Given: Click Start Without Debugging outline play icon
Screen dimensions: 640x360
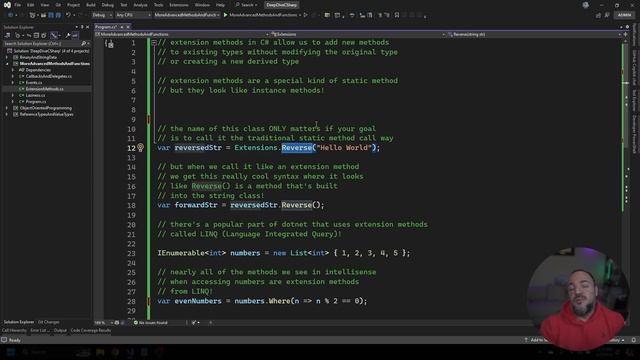Looking at the screenshot, I should pyautogui.click(x=305, y=15).
